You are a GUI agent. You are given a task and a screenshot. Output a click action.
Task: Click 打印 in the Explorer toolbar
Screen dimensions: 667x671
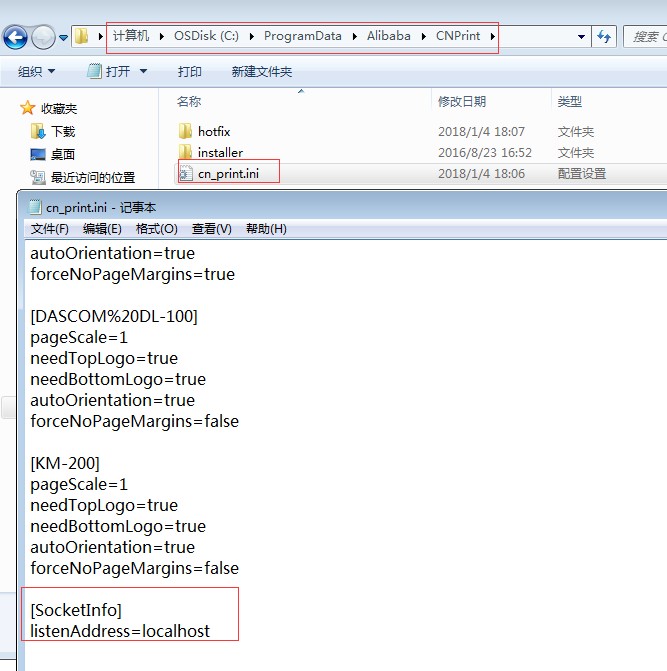pos(190,71)
